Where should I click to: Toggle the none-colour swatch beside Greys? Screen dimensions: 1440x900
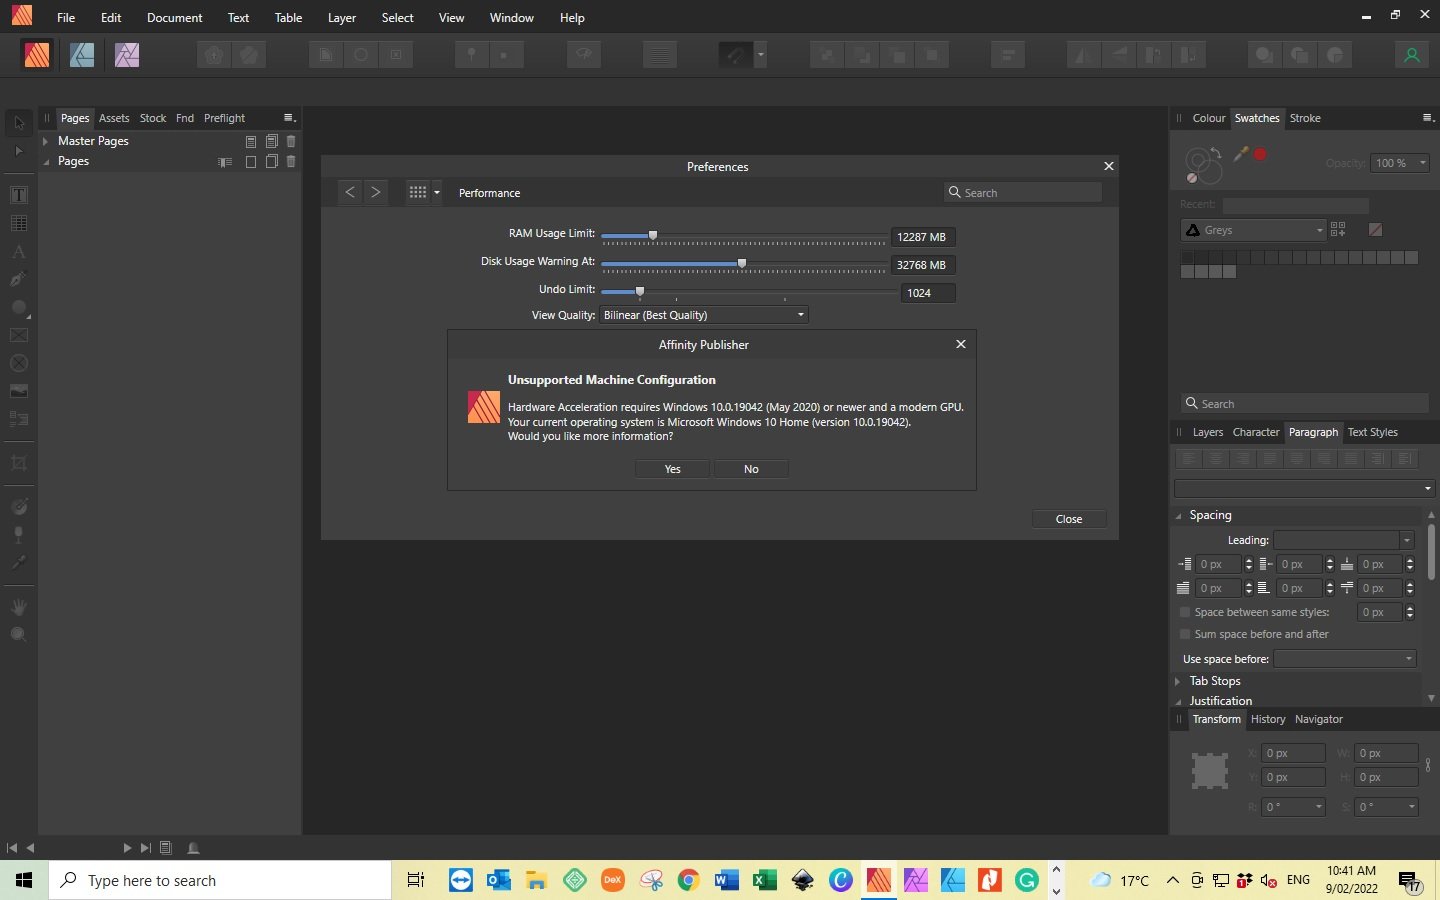click(1375, 230)
